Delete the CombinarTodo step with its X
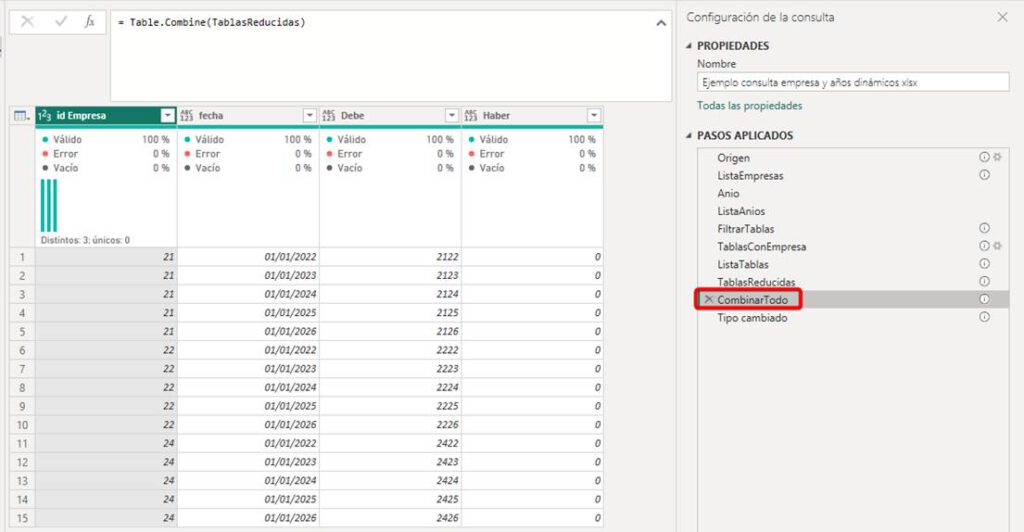Screen dimensions: 1024x532 [x=708, y=300]
